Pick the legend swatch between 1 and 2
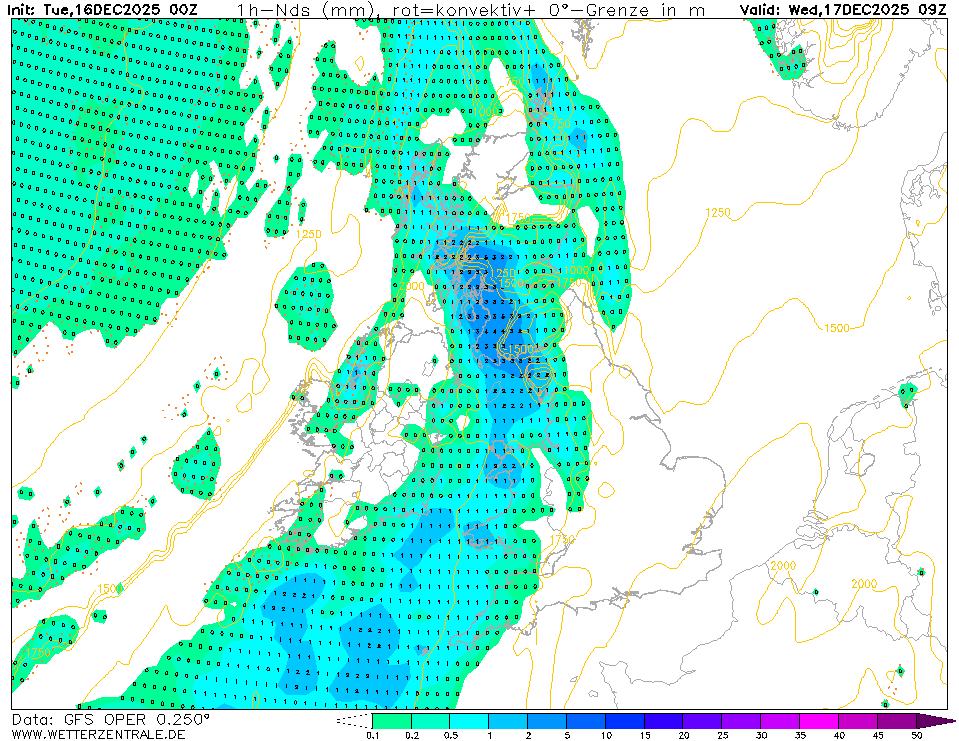Screen dimensions: 959x741 click(x=508, y=721)
